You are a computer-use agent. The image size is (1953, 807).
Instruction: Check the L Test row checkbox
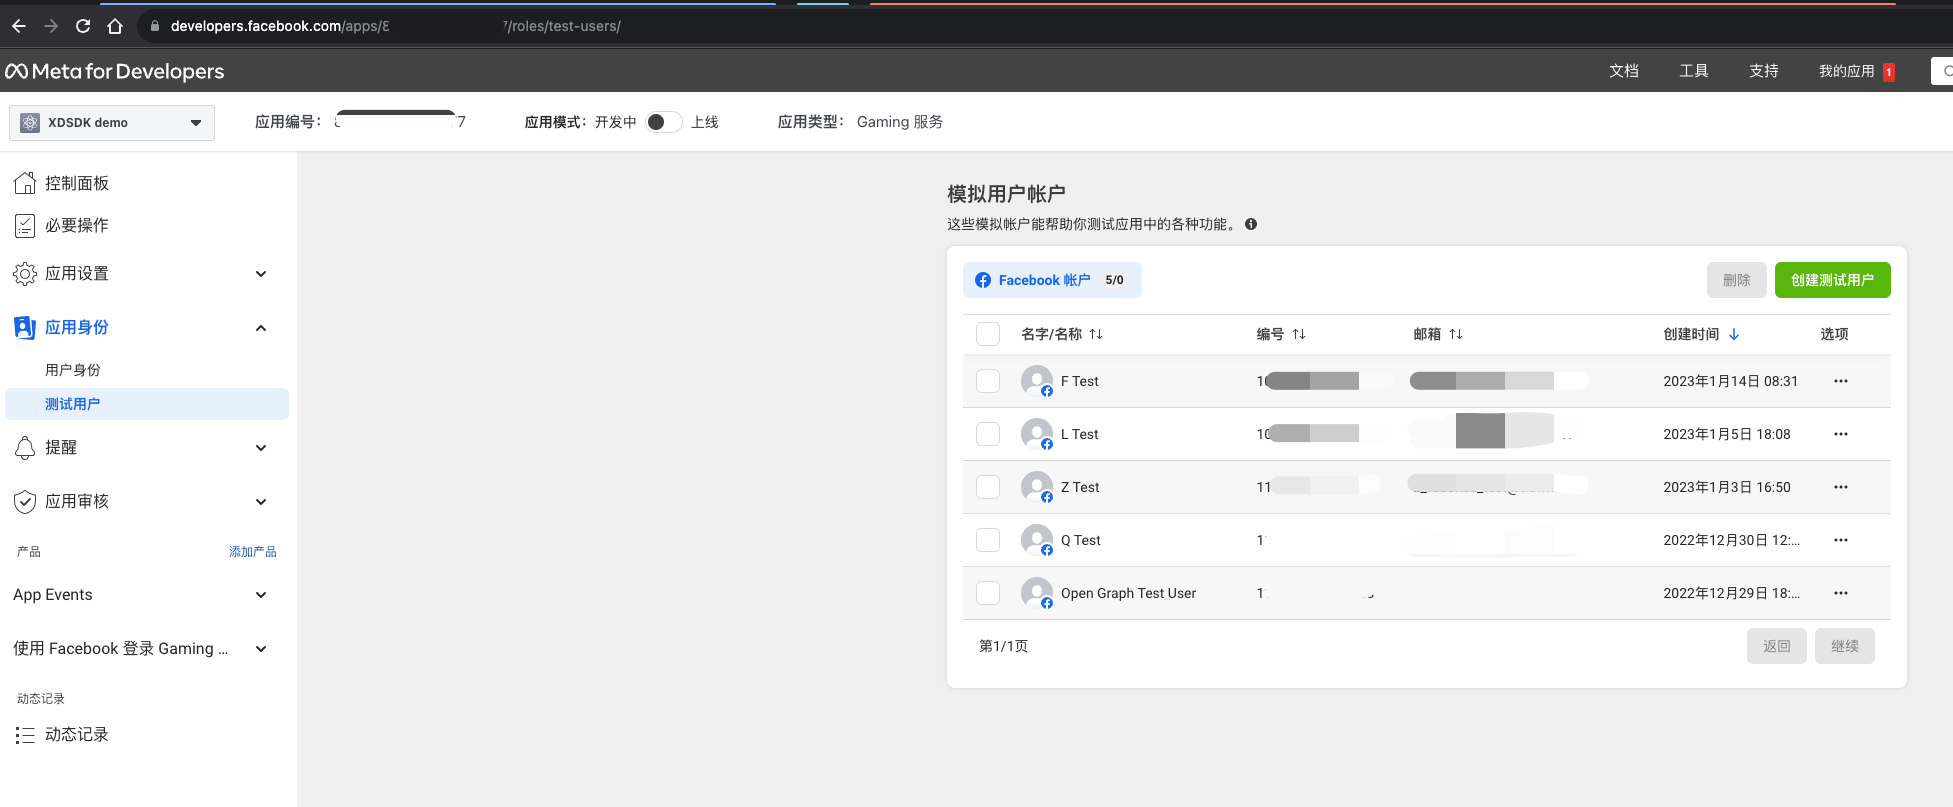point(988,434)
